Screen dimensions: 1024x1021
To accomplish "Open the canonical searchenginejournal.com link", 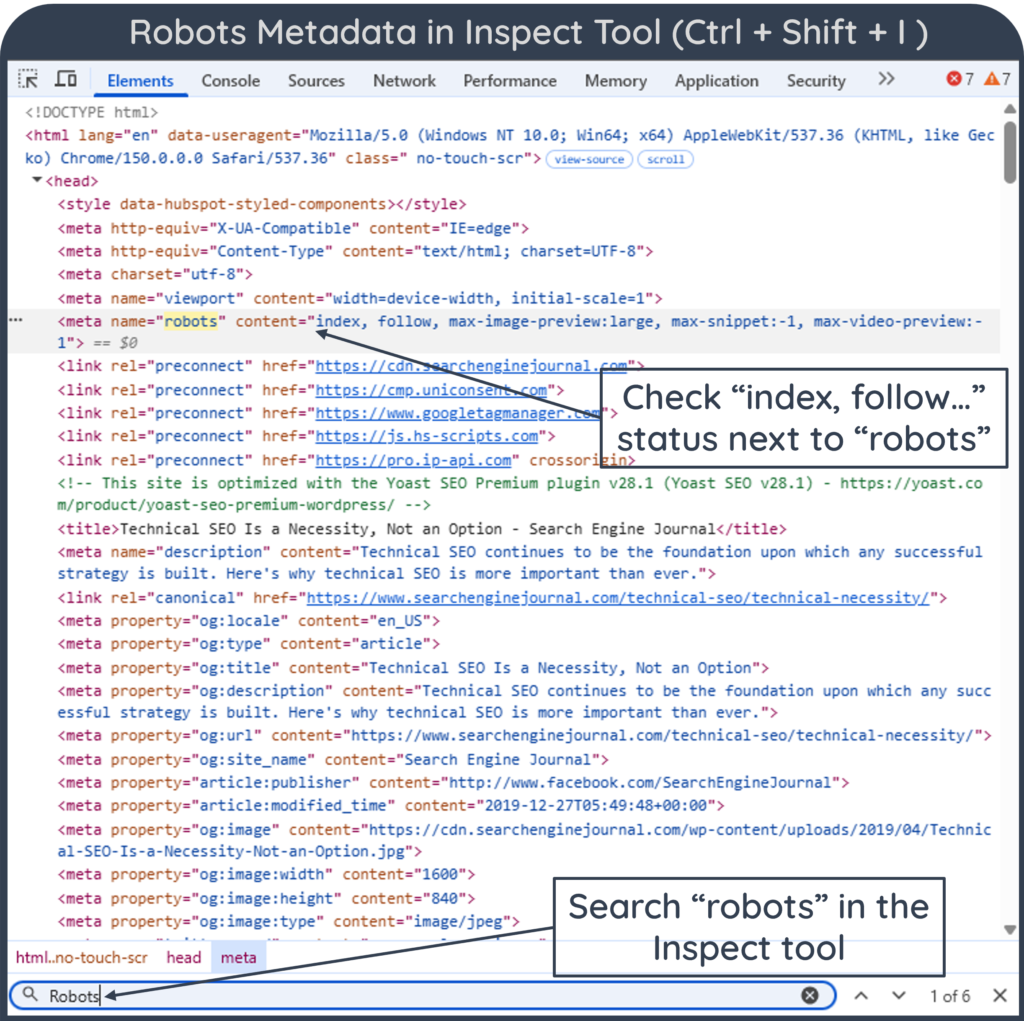I will pos(618,598).
